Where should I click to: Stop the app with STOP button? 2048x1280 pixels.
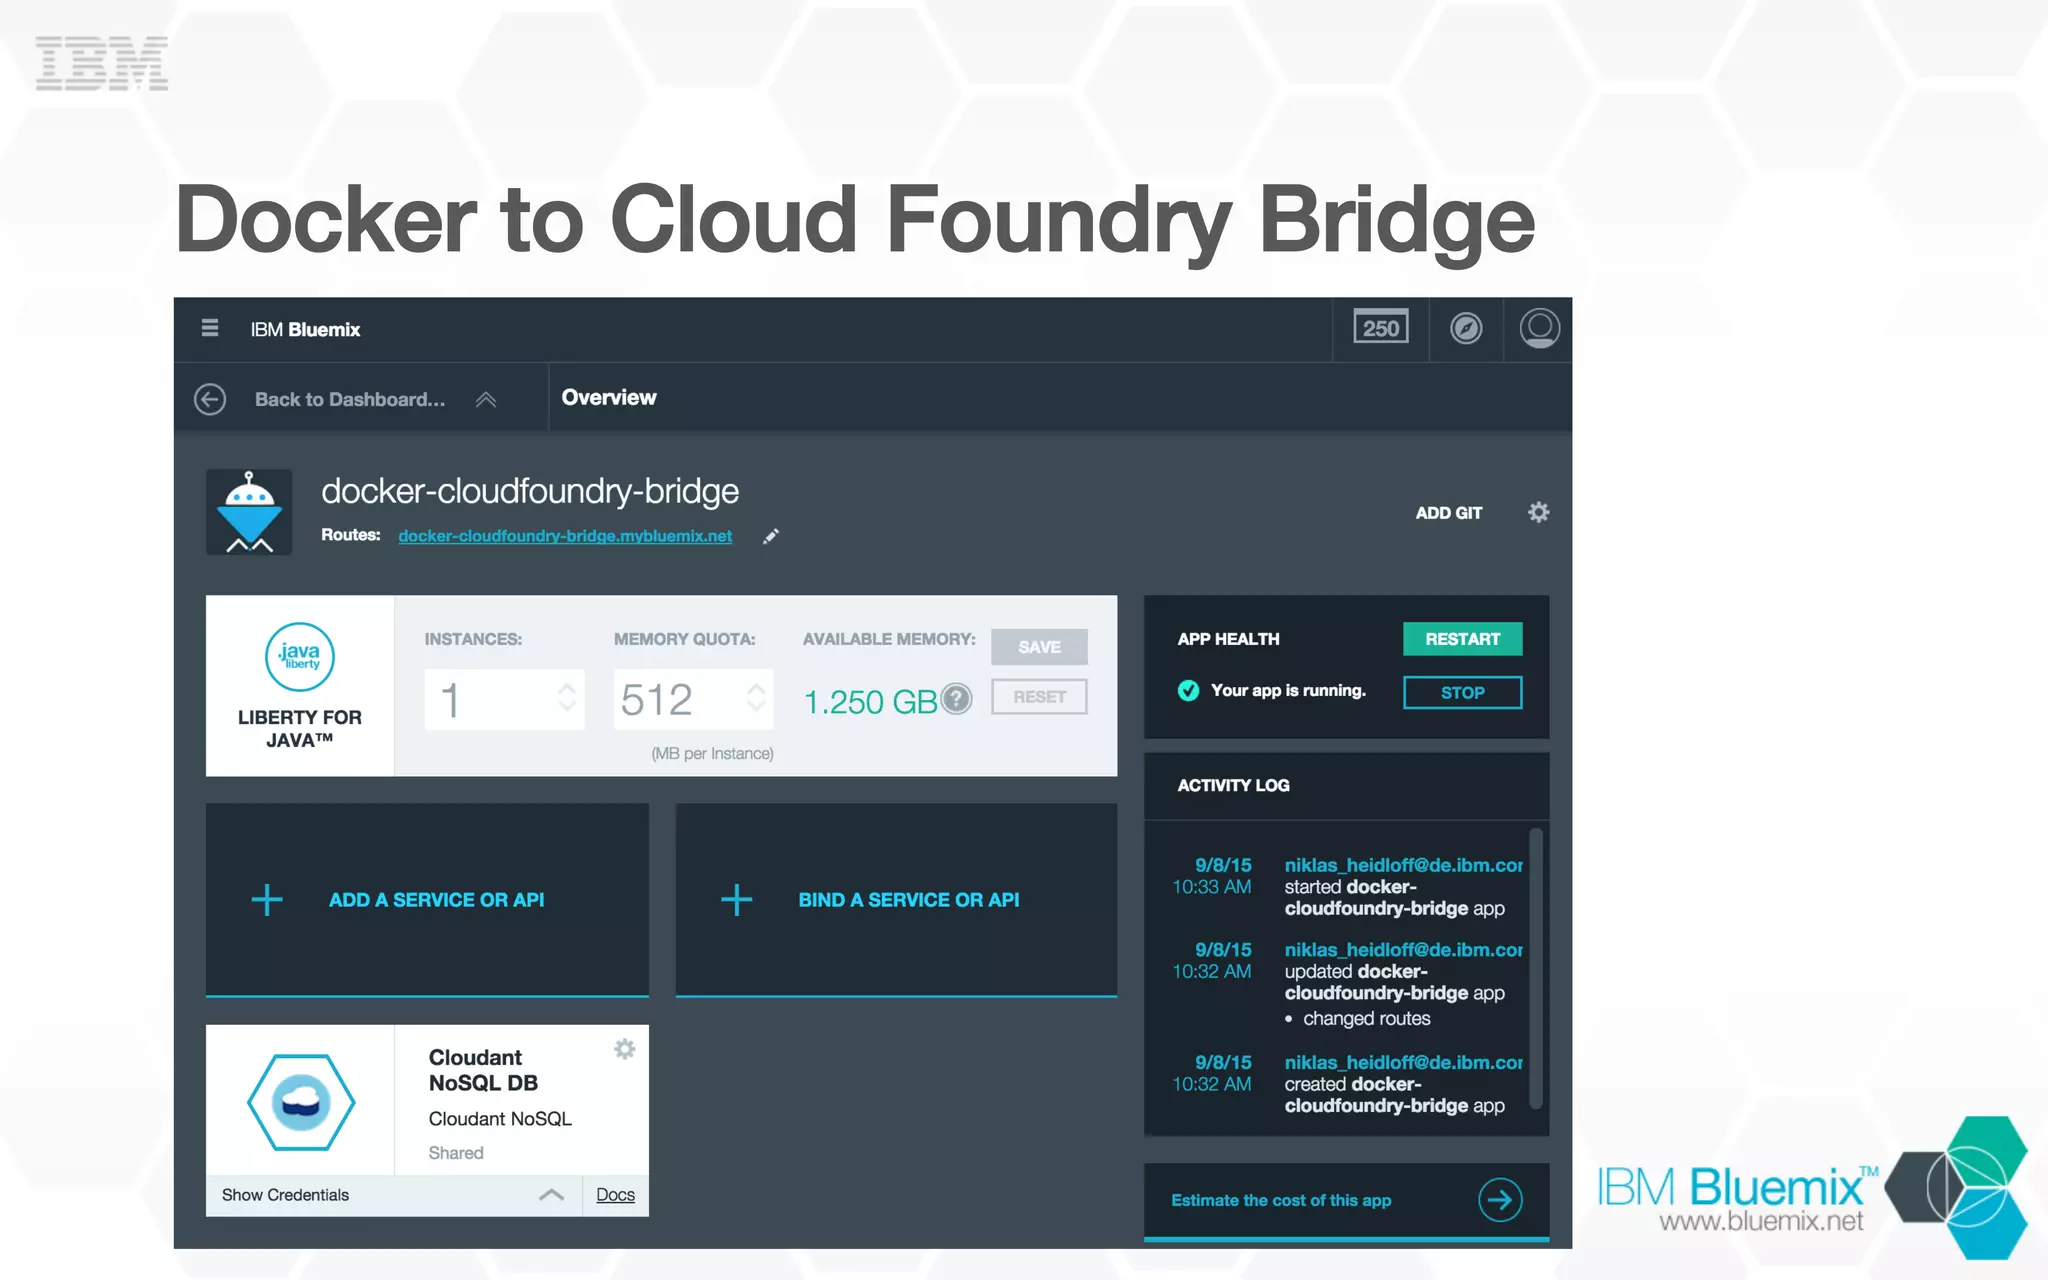click(1462, 692)
